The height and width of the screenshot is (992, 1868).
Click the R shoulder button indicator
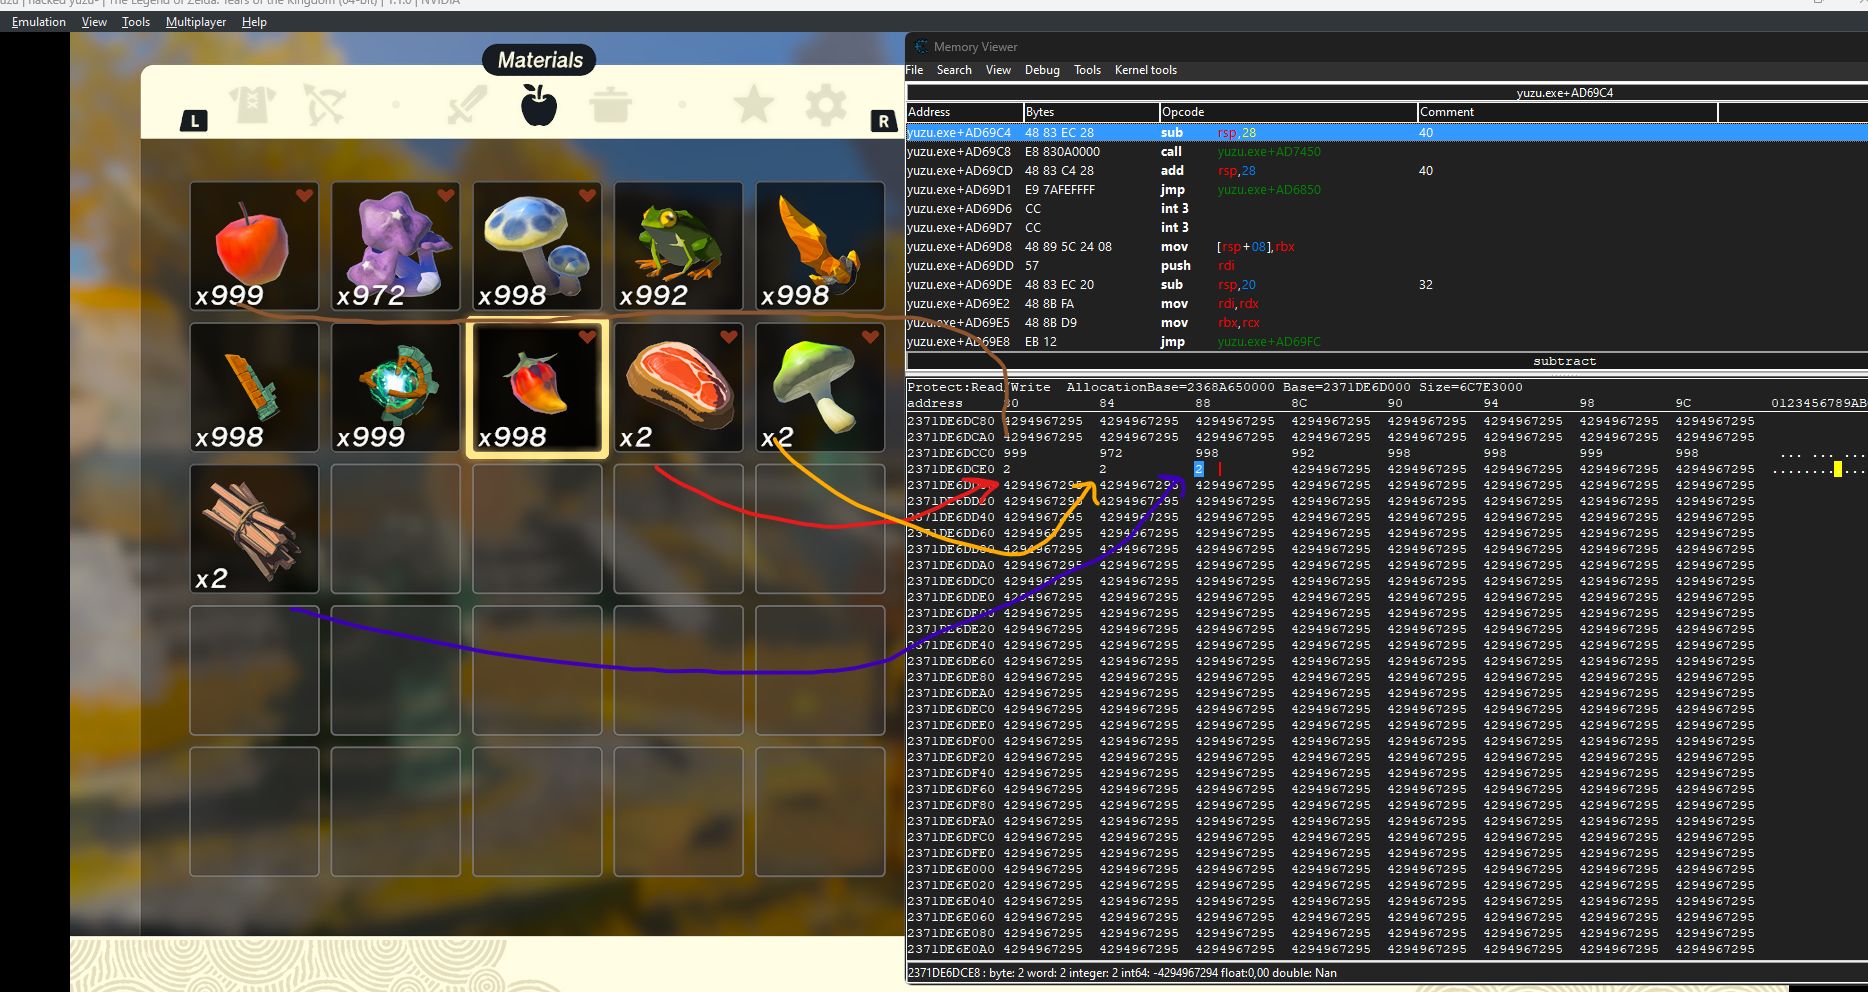tap(883, 121)
